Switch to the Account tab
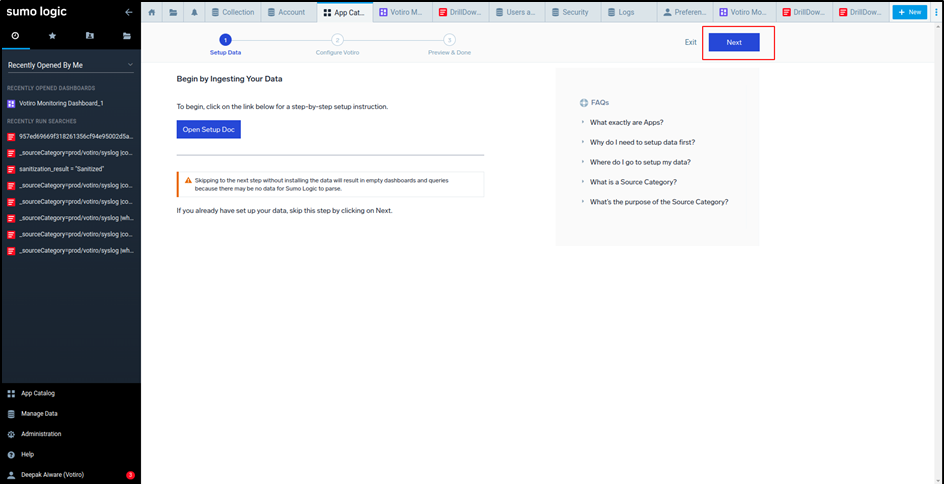 coord(288,12)
